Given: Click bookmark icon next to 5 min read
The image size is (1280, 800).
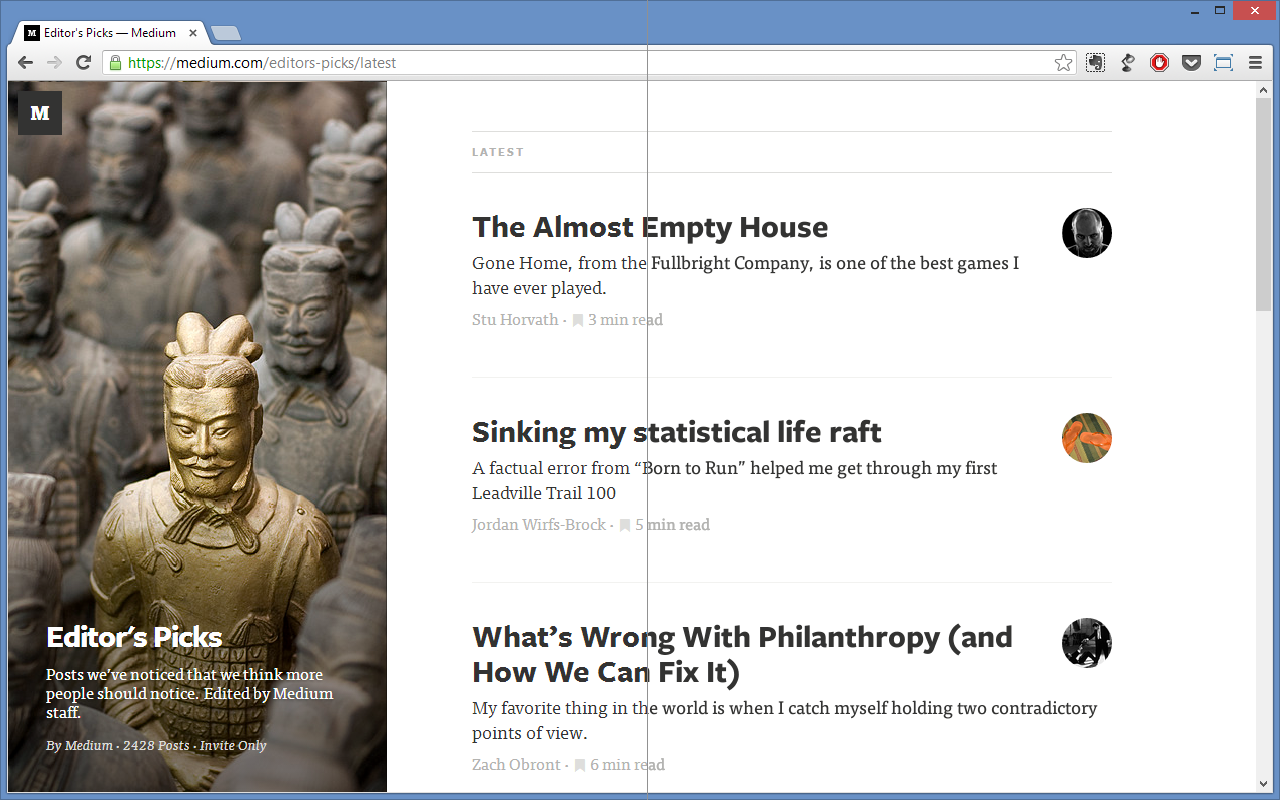Looking at the screenshot, I should click(625, 525).
